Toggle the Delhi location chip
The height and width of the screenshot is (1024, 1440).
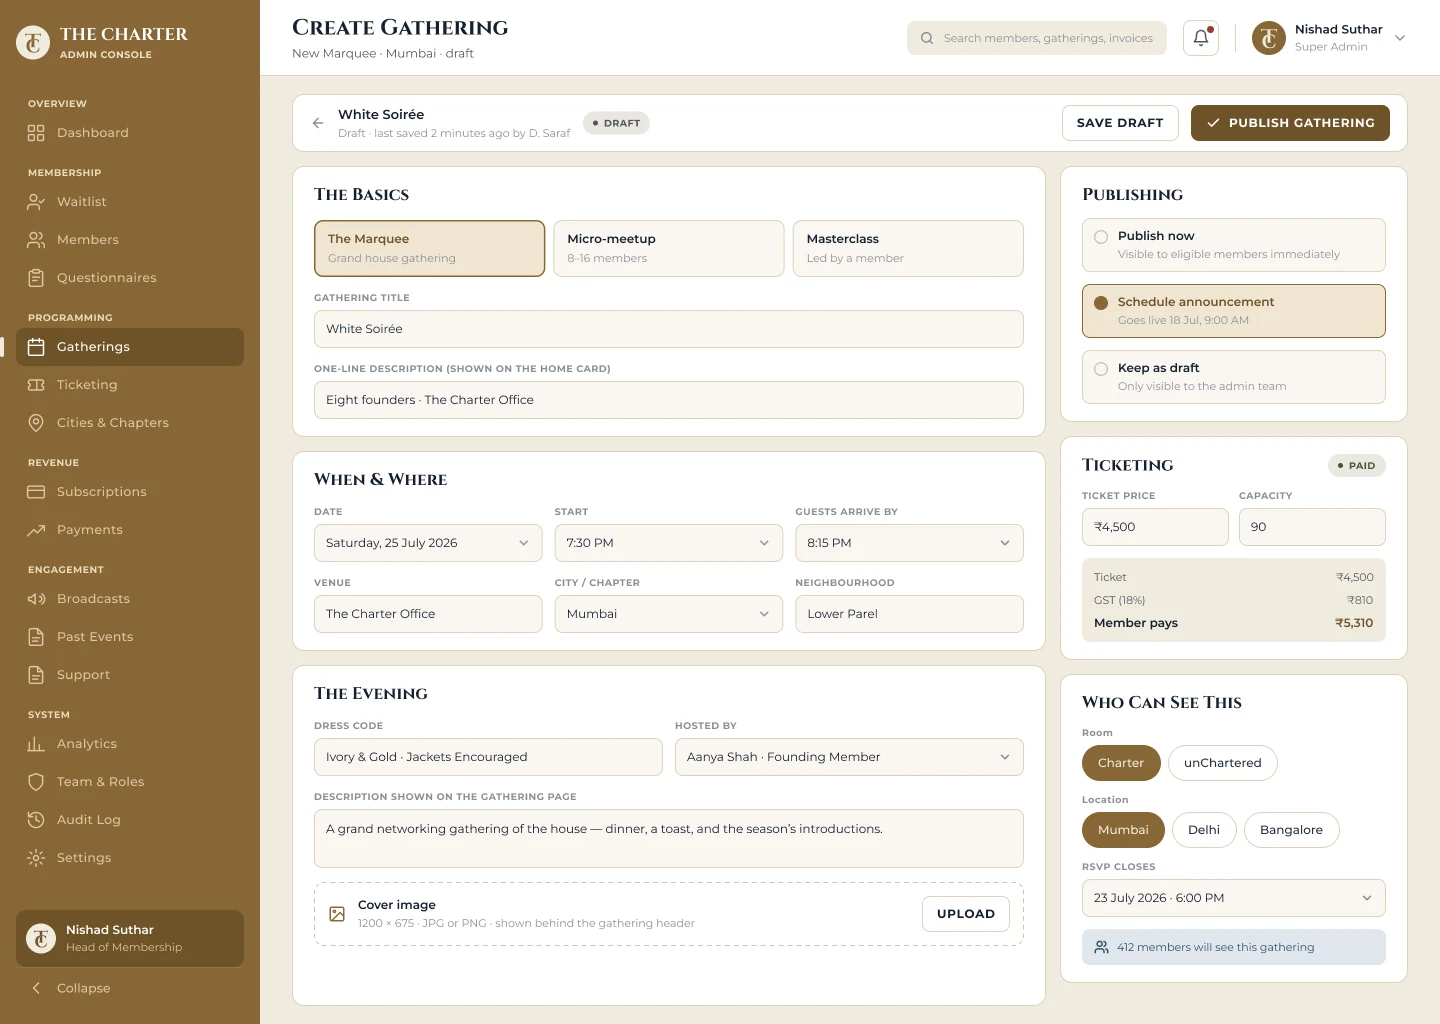[x=1204, y=830]
